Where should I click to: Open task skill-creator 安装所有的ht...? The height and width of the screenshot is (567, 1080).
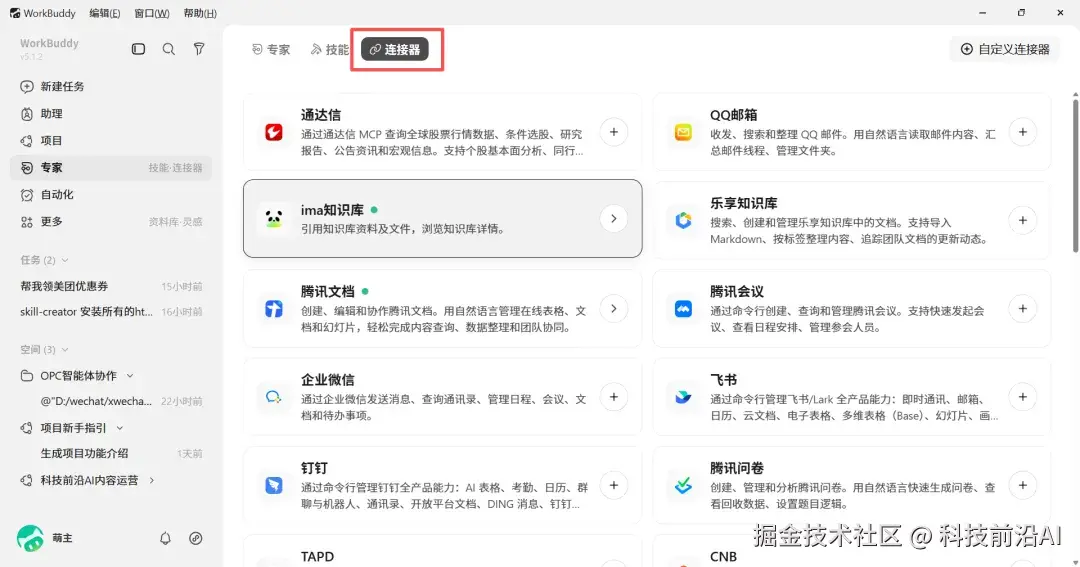(110, 312)
